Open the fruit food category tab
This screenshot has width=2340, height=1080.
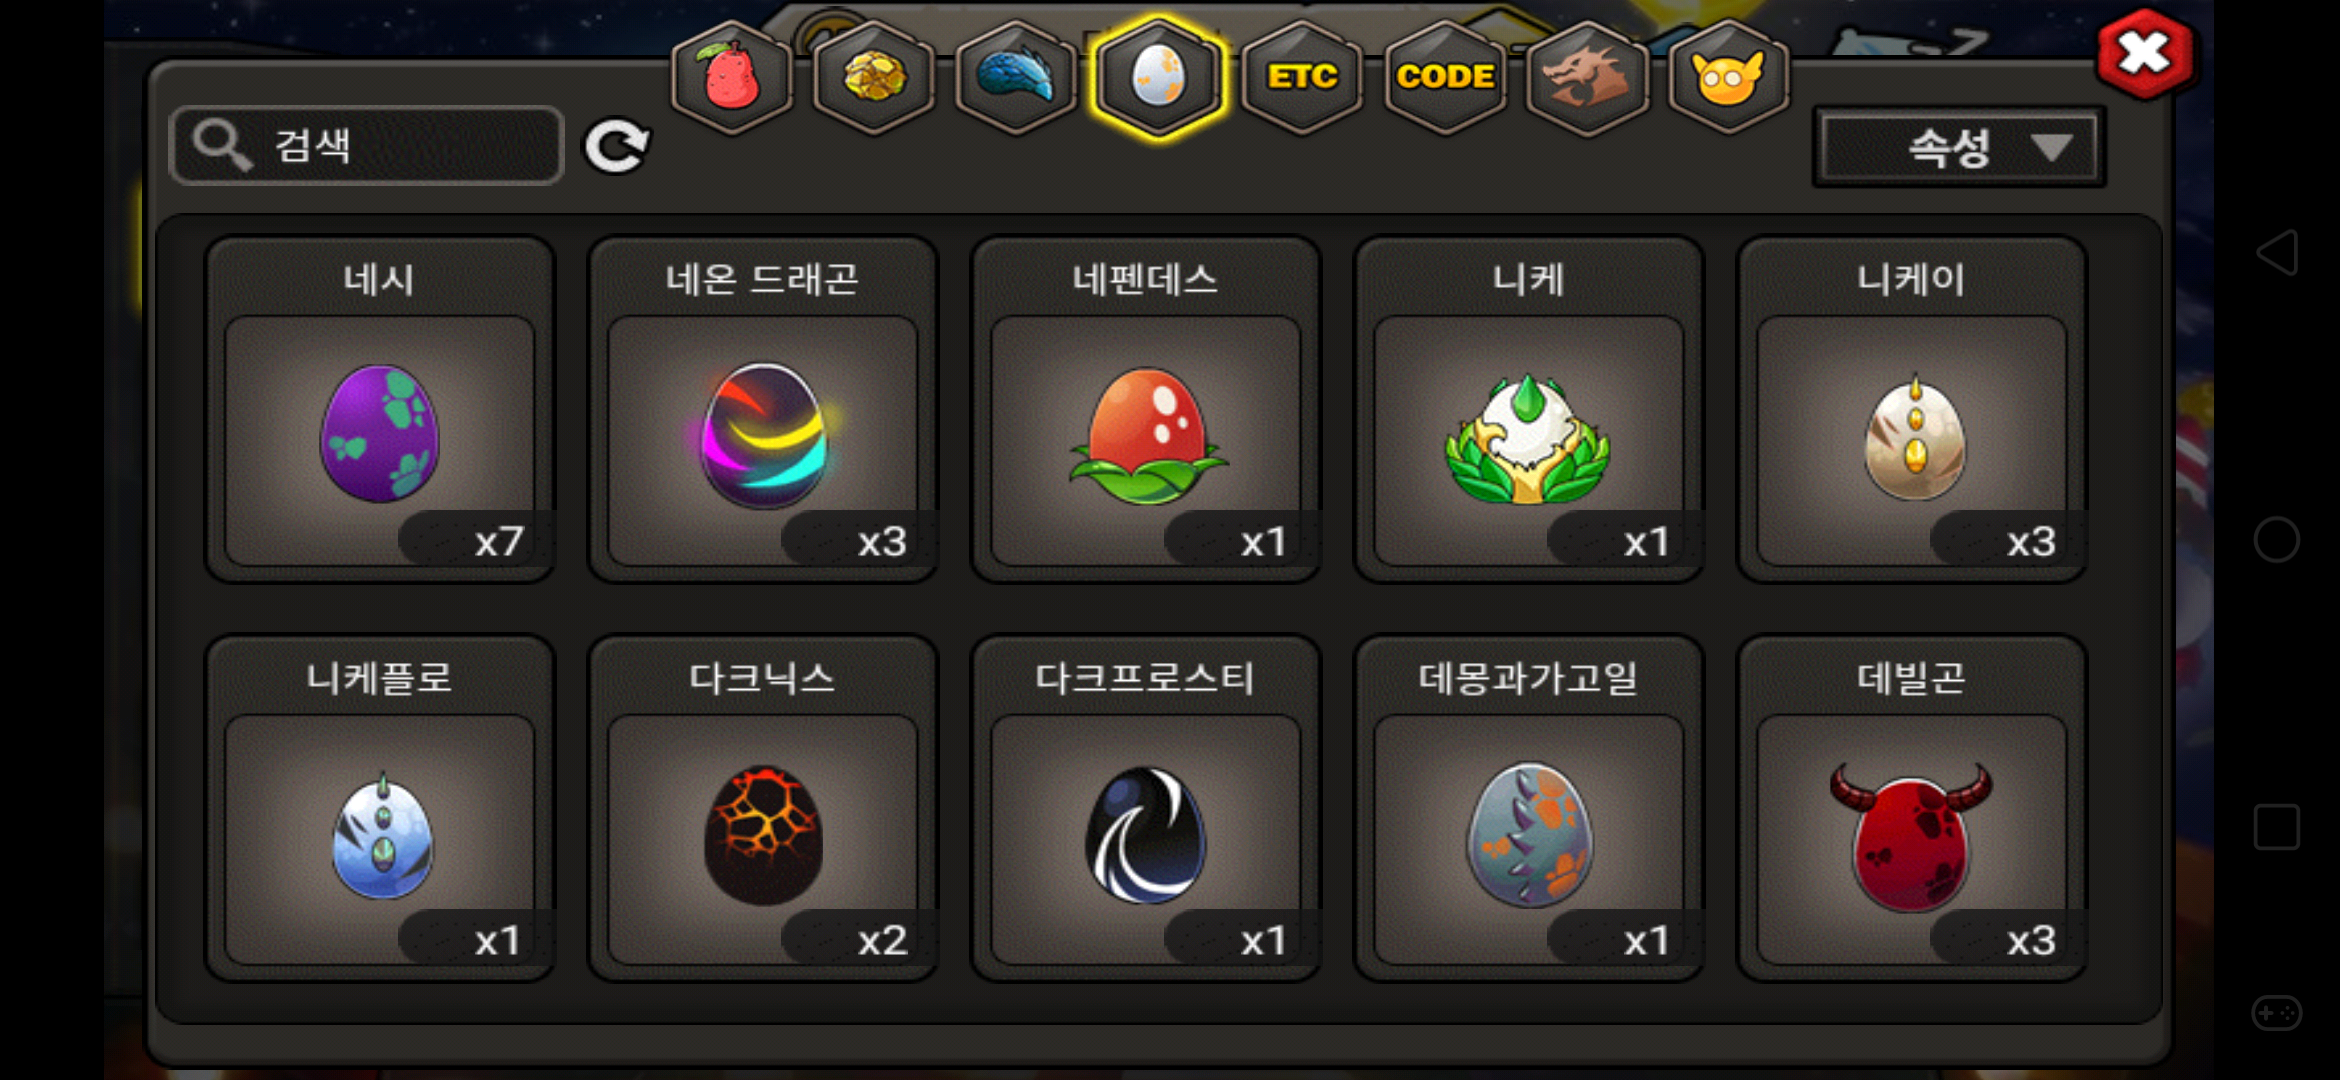(732, 77)
